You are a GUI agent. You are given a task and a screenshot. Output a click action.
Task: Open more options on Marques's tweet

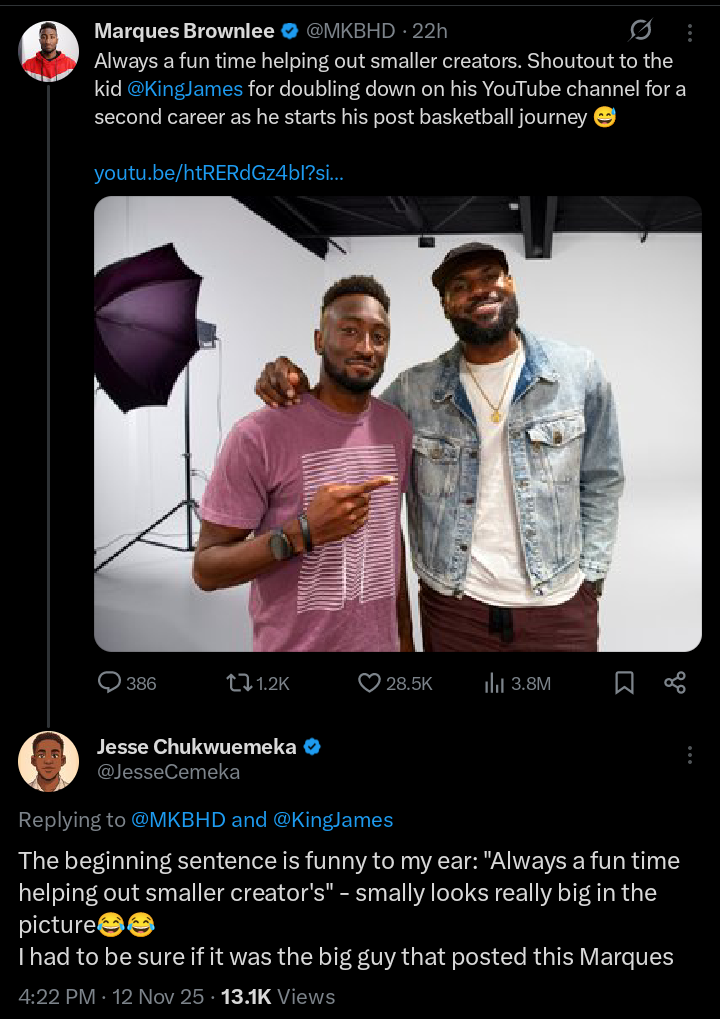click(689, 31)
